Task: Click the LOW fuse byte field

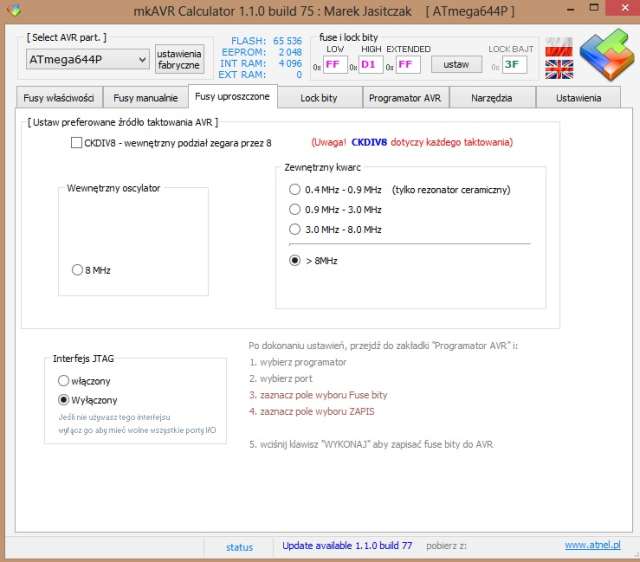Action: pos(335,65)
